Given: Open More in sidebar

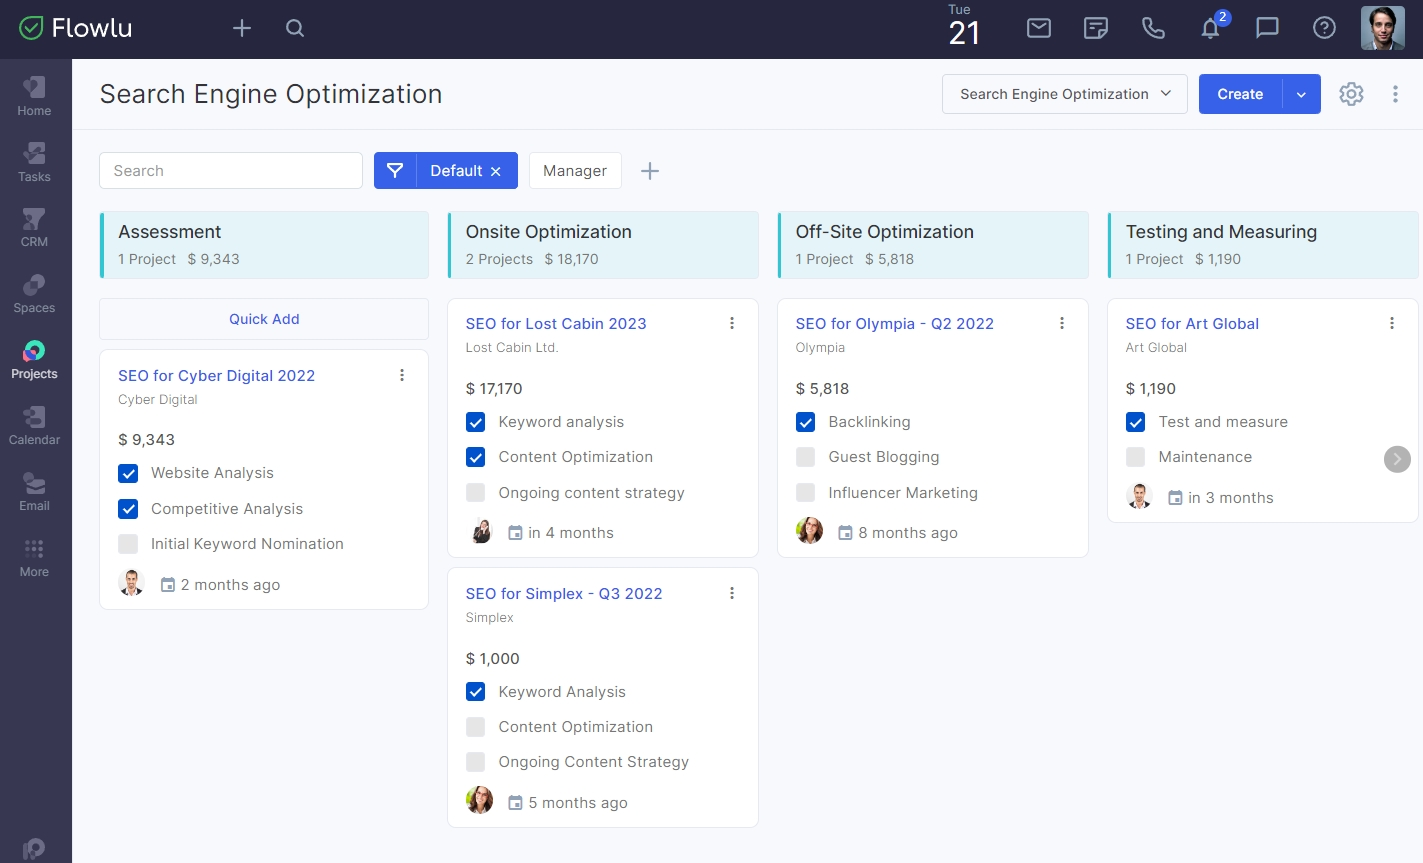Looking at the screenshot, I should 35,558.
